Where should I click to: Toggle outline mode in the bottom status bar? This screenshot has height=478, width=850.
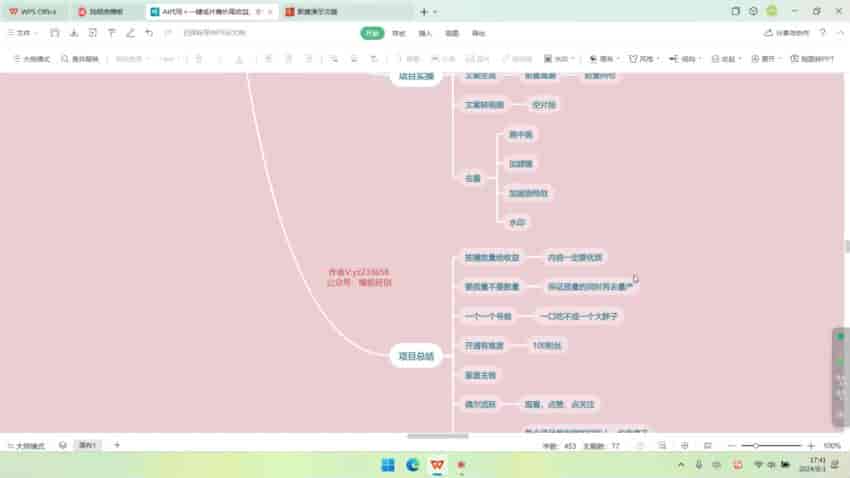pyautogui.click(x=26, y=445)
